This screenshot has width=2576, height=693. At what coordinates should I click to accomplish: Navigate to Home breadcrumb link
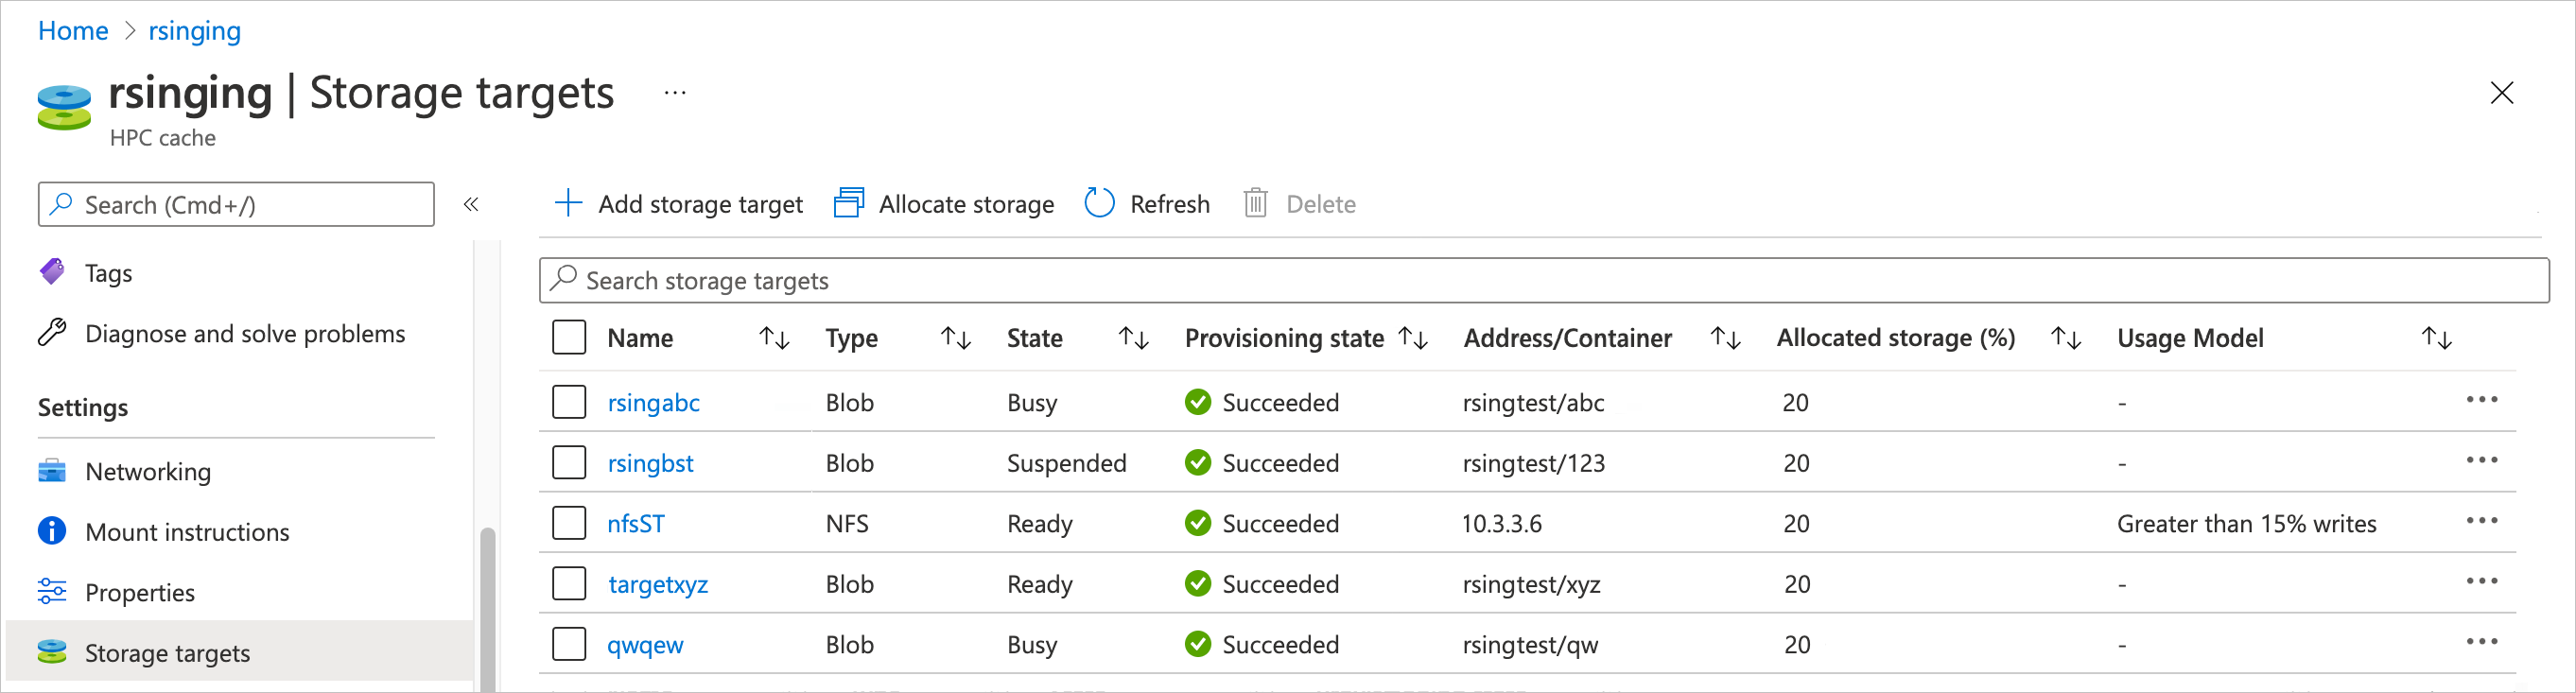pos(73,31)
